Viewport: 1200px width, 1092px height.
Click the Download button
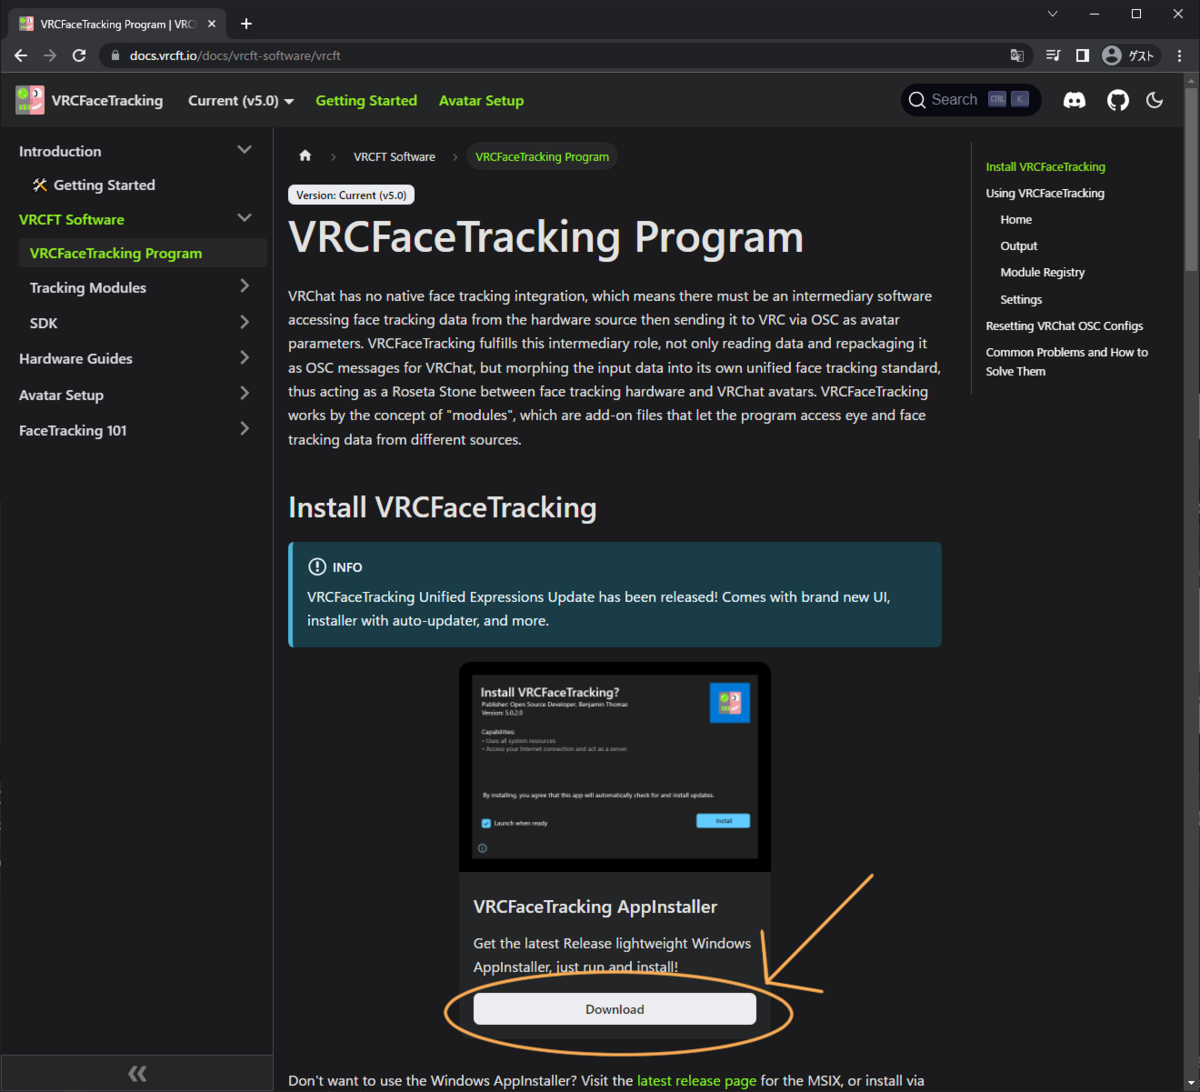coord(615,1009)
